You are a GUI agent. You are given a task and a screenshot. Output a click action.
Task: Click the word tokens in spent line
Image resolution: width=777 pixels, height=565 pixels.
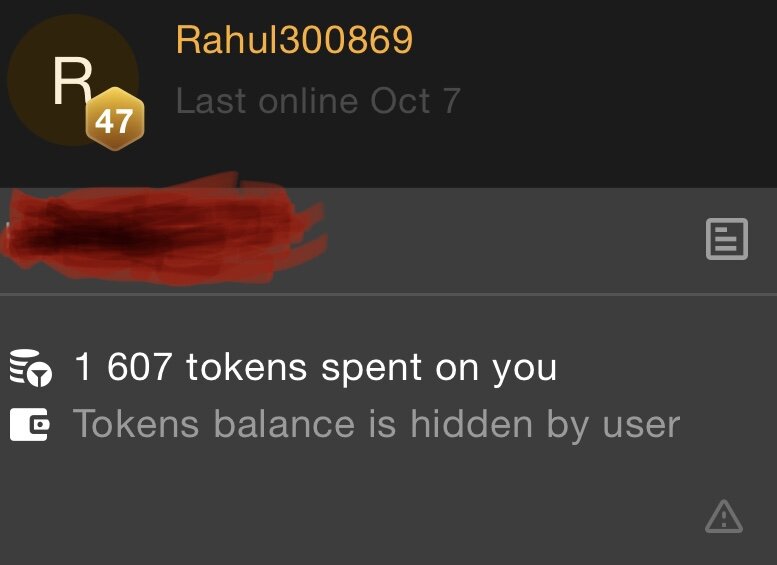click(246, 368)
